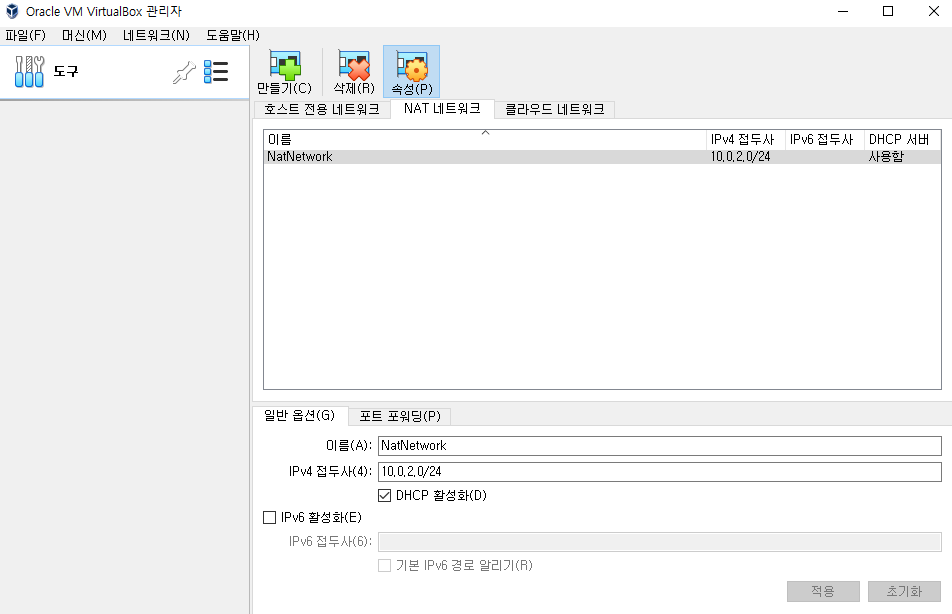The width and height of the screenshot is (952, 614).
Task: Minimize the VirtualBox manager window
Action: [843, 11]
